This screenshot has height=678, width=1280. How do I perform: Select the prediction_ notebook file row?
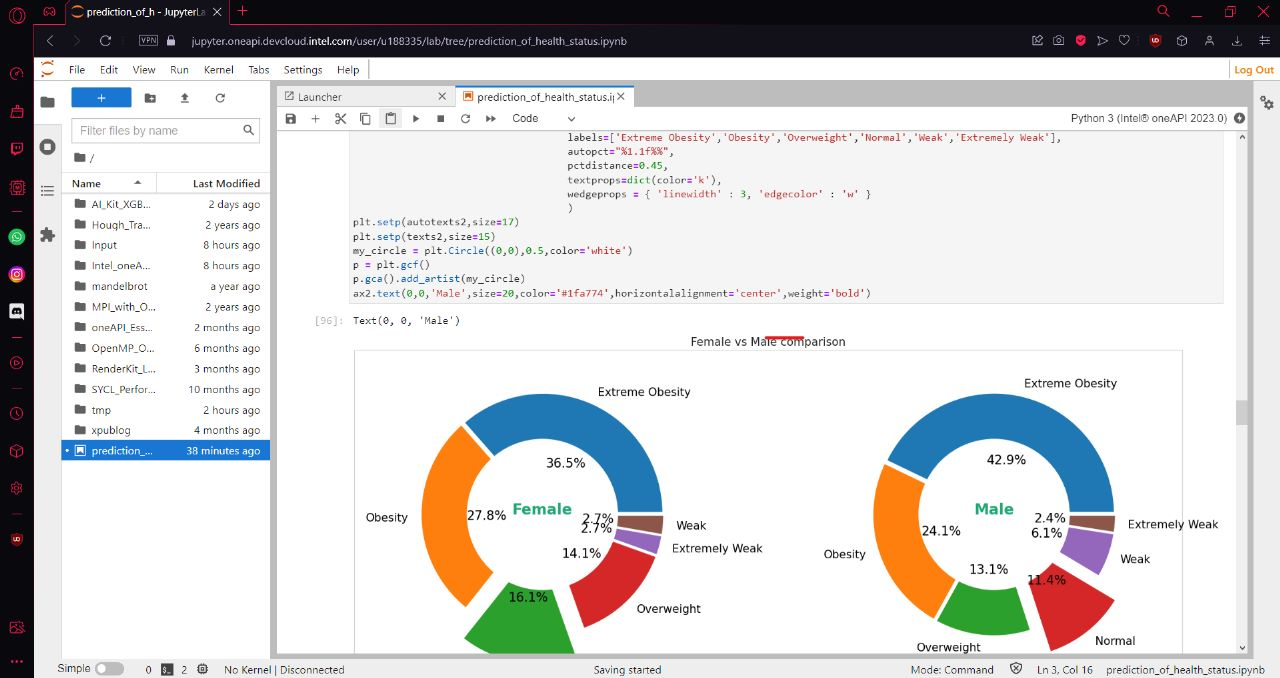(x=166, y=451)
